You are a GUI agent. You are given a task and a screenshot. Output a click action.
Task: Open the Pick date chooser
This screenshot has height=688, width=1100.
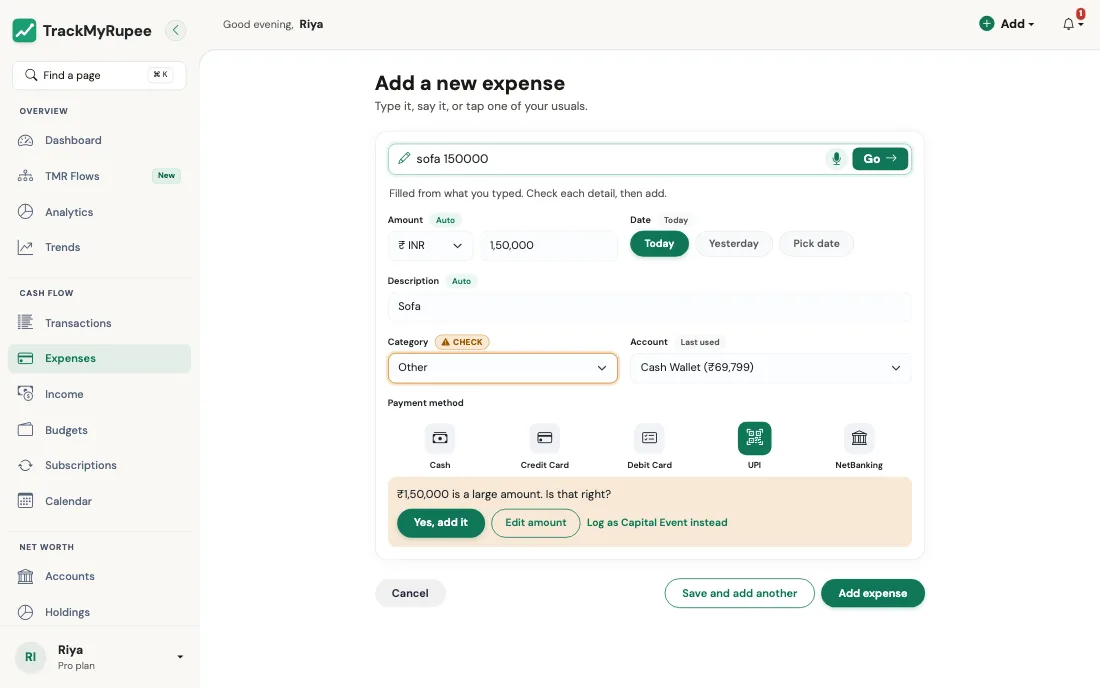point(817,243)
